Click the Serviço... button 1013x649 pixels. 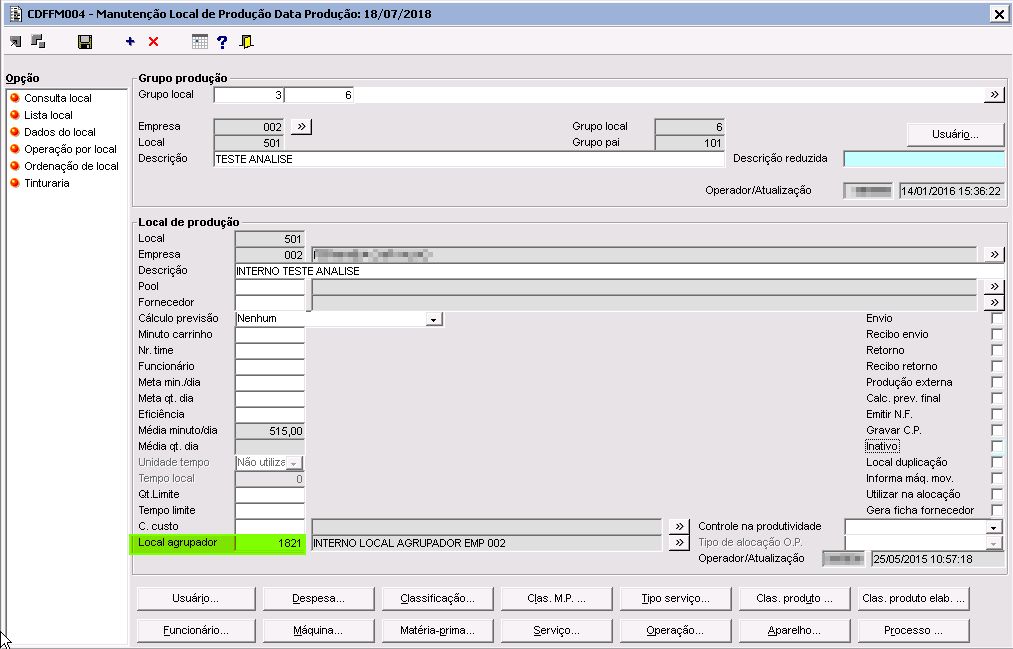click(x=556, y=630)
